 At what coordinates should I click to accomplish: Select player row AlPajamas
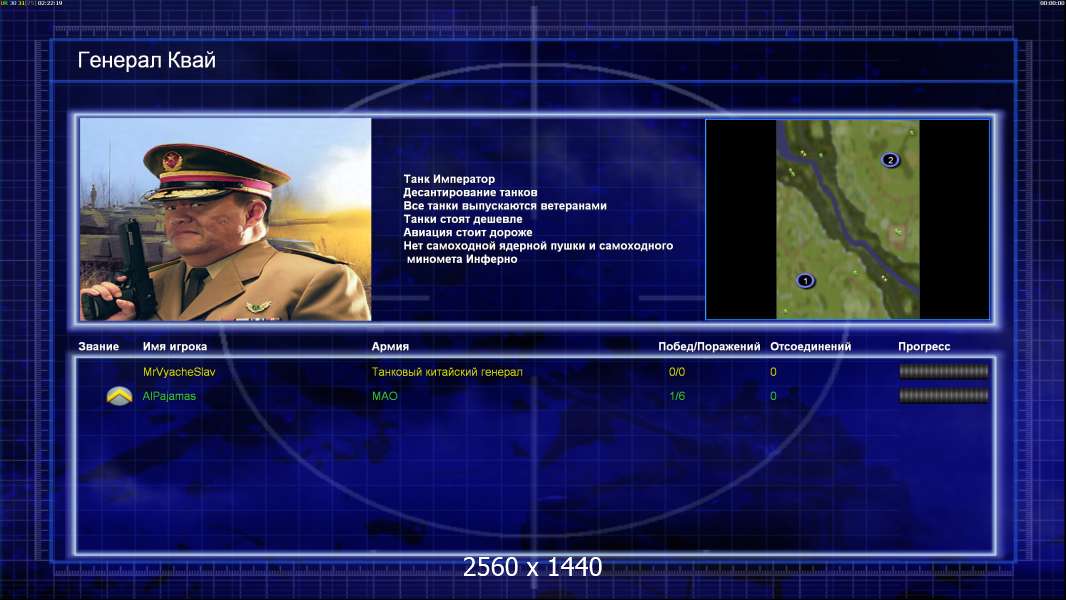[x=534, y=396]
